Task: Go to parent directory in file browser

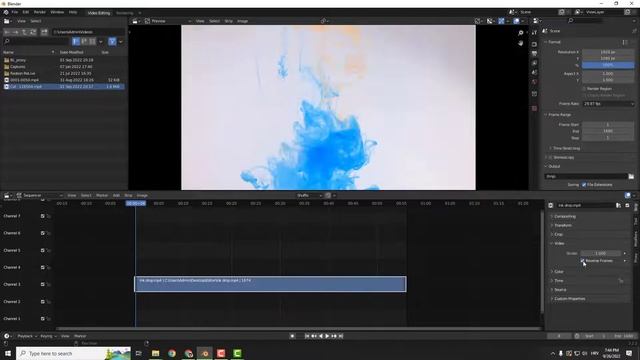Action: pos(24,32)
